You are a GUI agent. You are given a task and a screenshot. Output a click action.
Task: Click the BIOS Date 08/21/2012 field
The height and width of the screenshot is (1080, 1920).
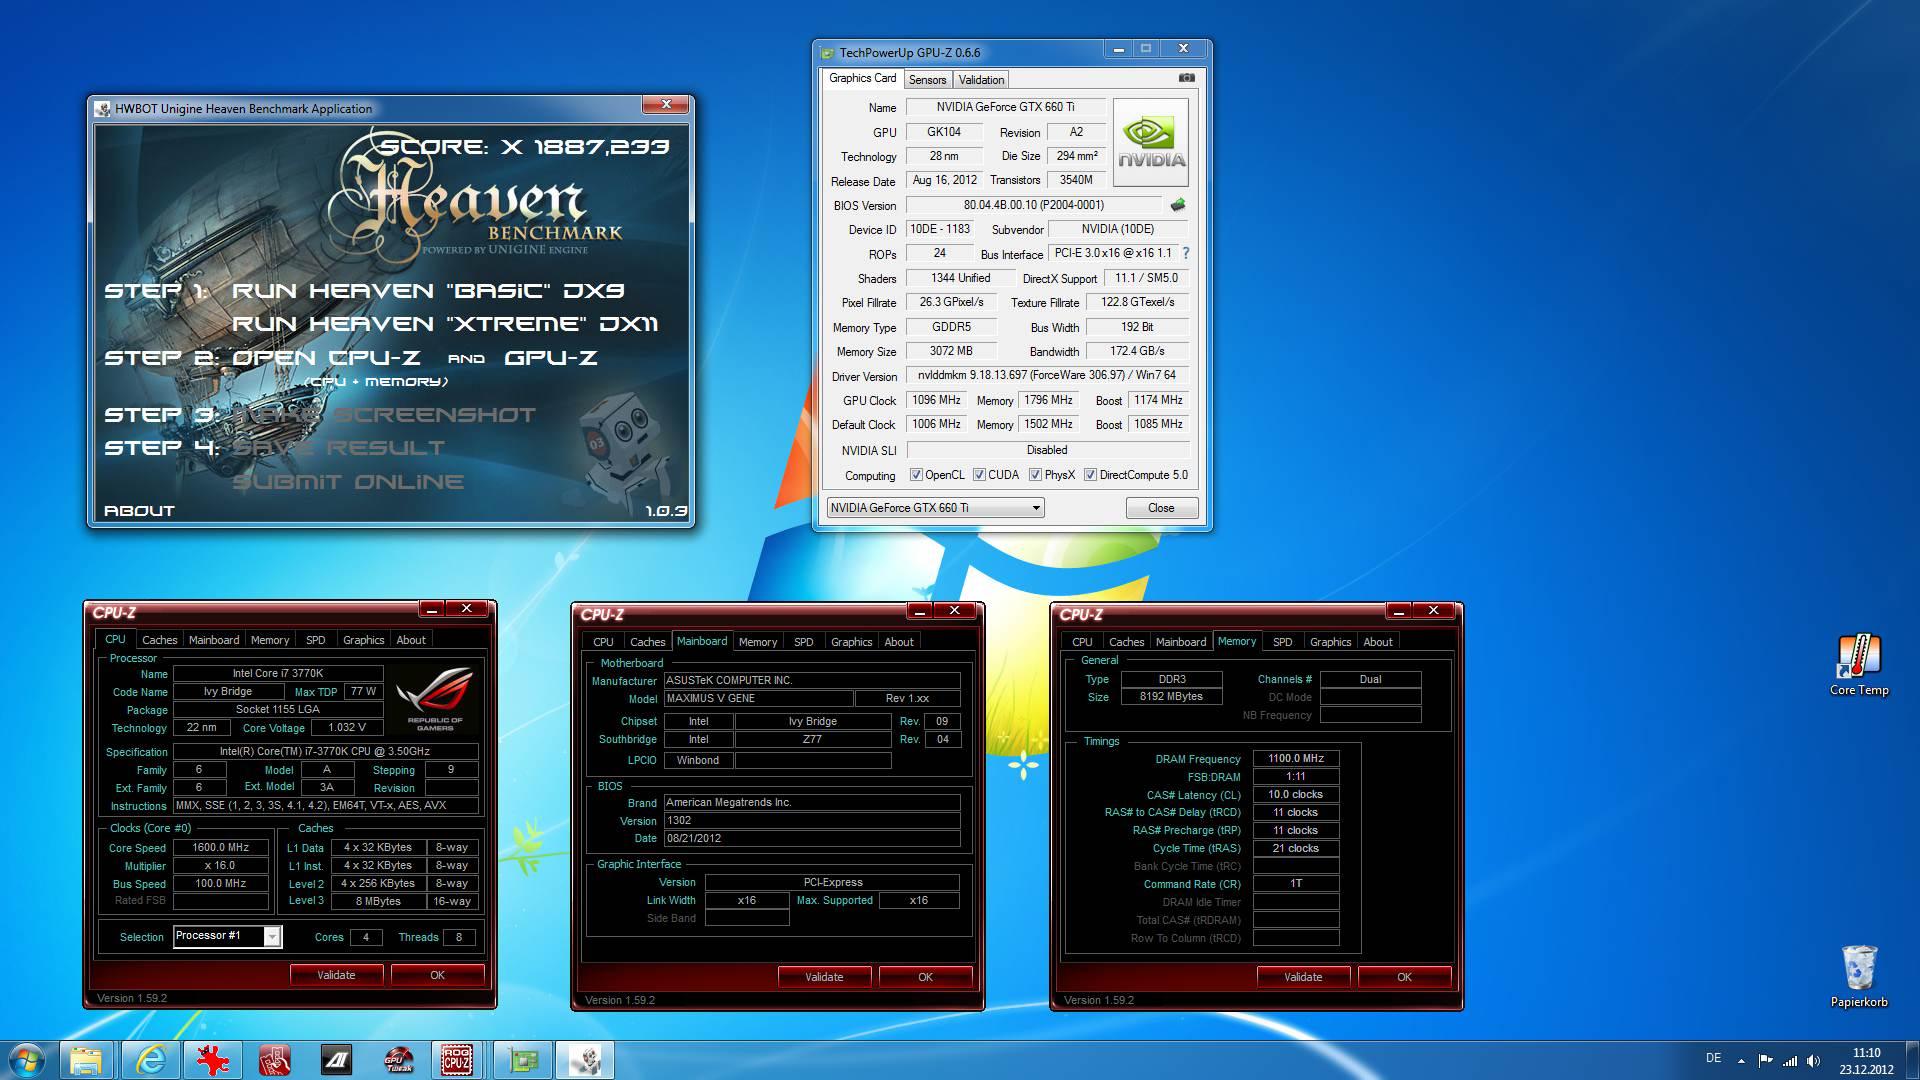coord(812,839)
